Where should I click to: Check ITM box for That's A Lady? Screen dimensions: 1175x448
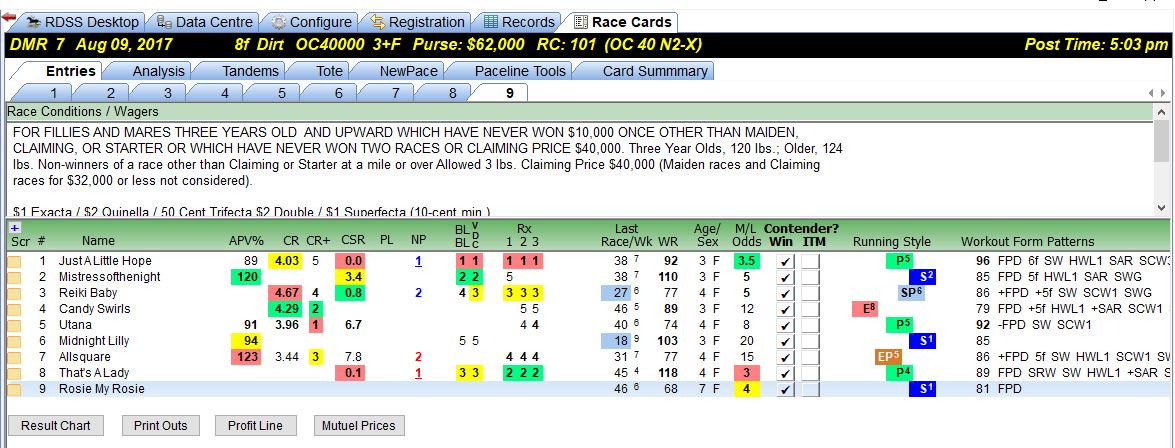click(x=810, y=373)
